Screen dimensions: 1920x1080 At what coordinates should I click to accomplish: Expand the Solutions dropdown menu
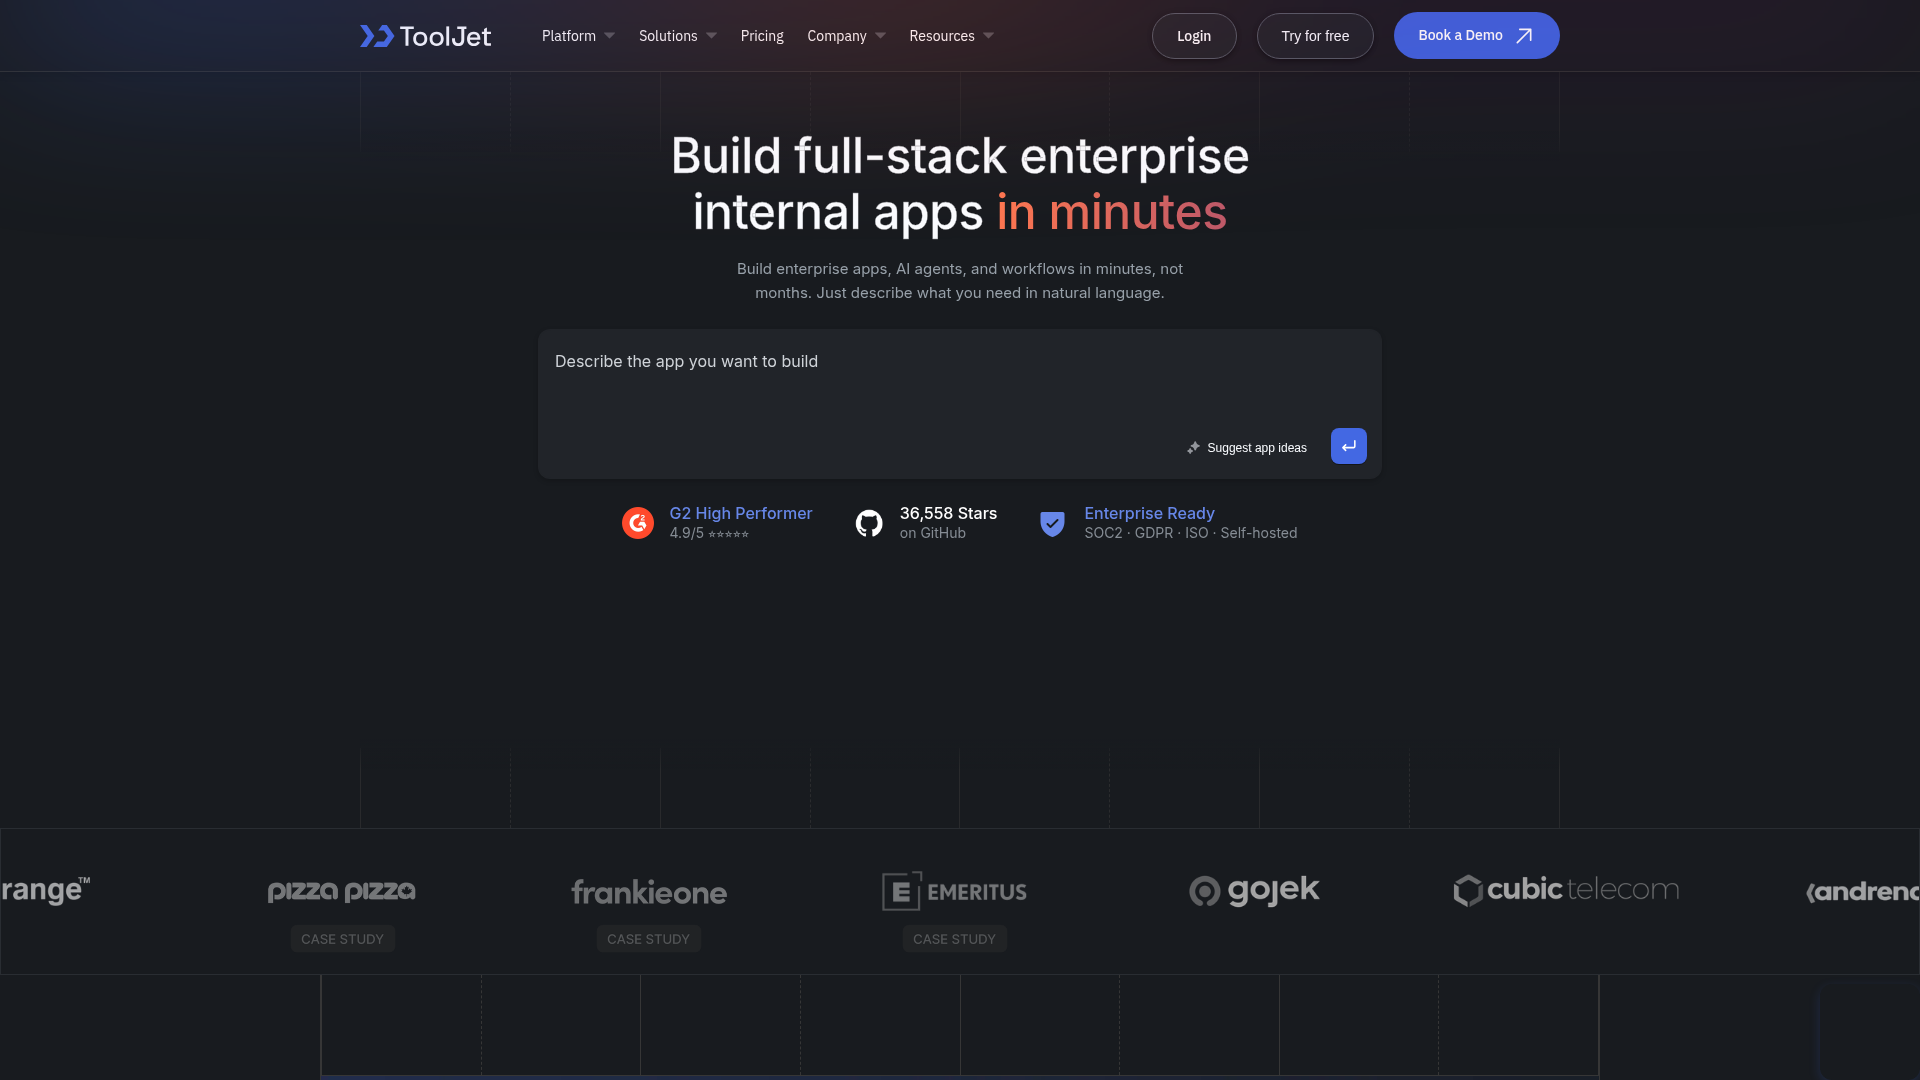coord(677,36)
